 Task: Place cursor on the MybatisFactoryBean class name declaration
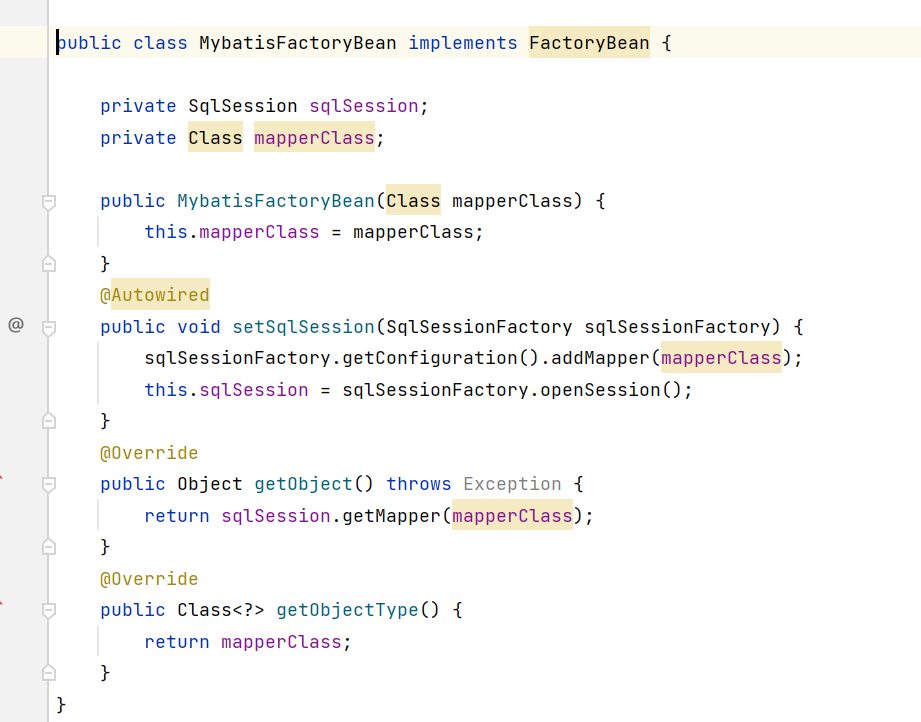pyautogui.click(x=297, y=42)
